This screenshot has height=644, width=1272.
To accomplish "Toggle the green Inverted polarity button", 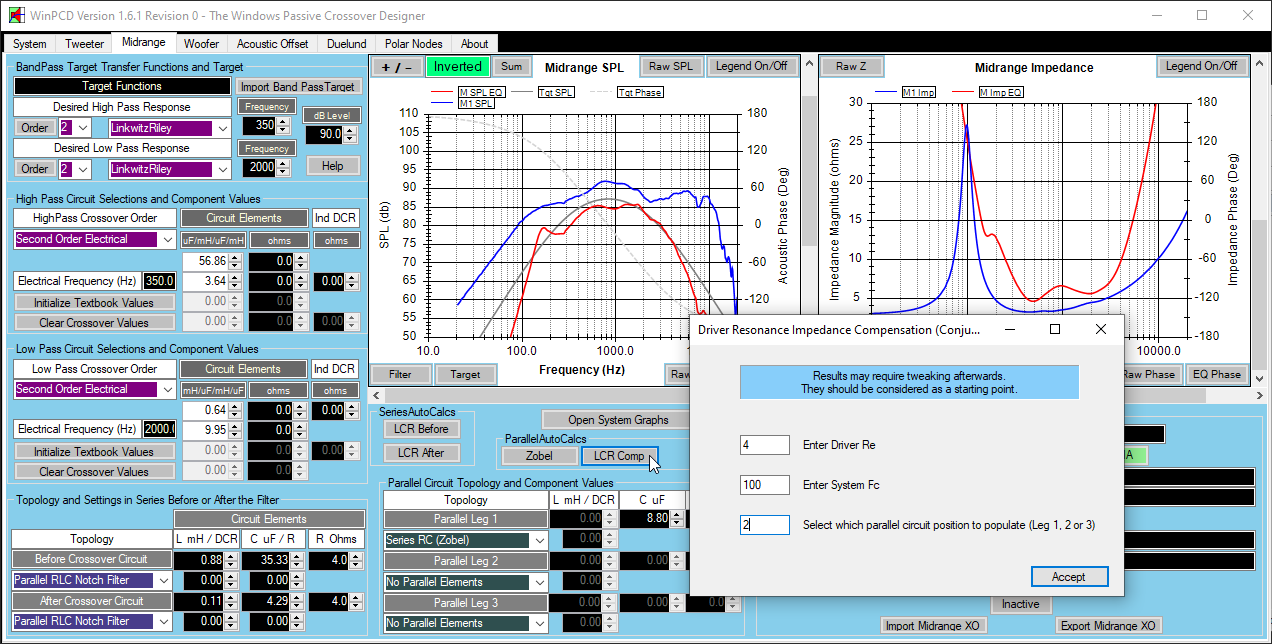I will tap(458, 67).
